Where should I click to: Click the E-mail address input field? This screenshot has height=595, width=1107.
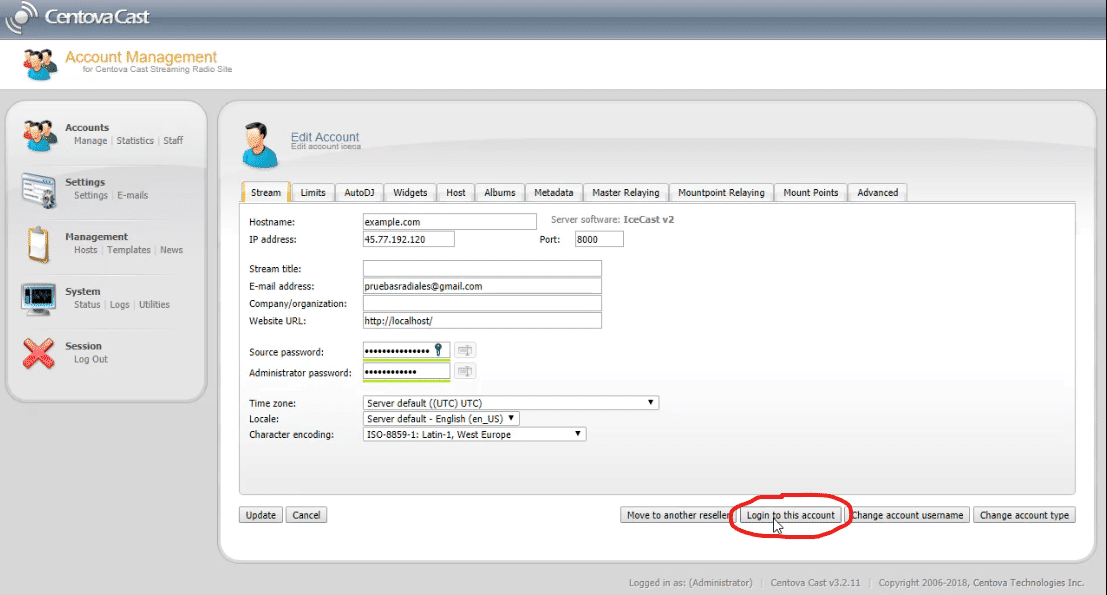482,286
